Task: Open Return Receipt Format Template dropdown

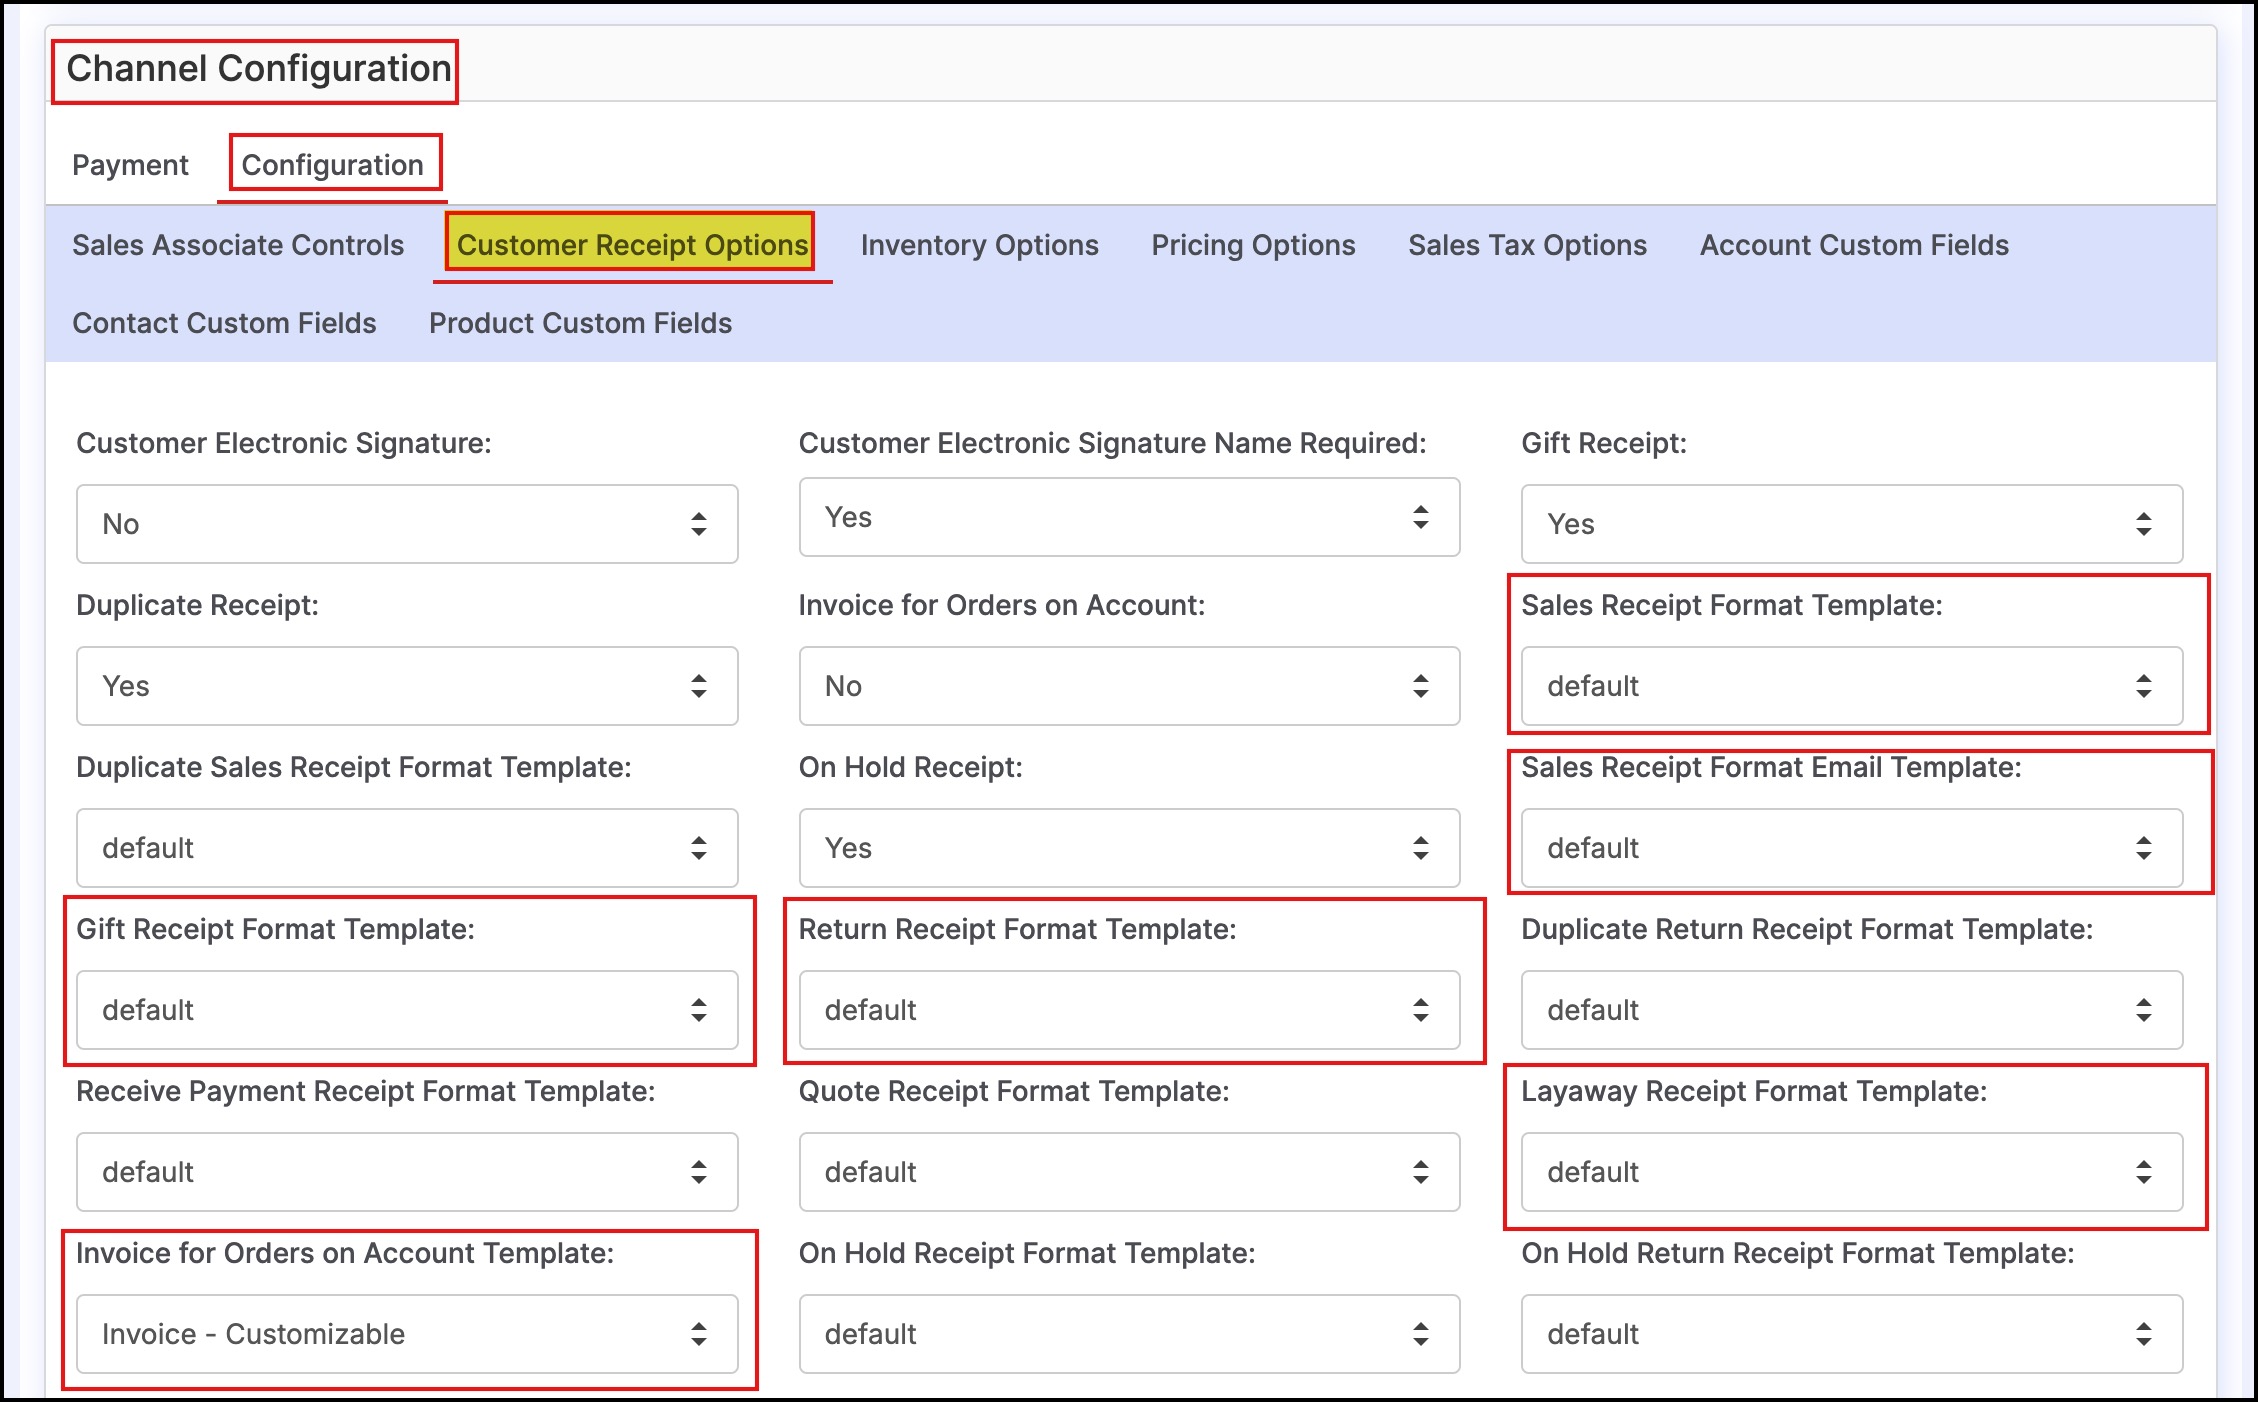Action: 1129,1010
